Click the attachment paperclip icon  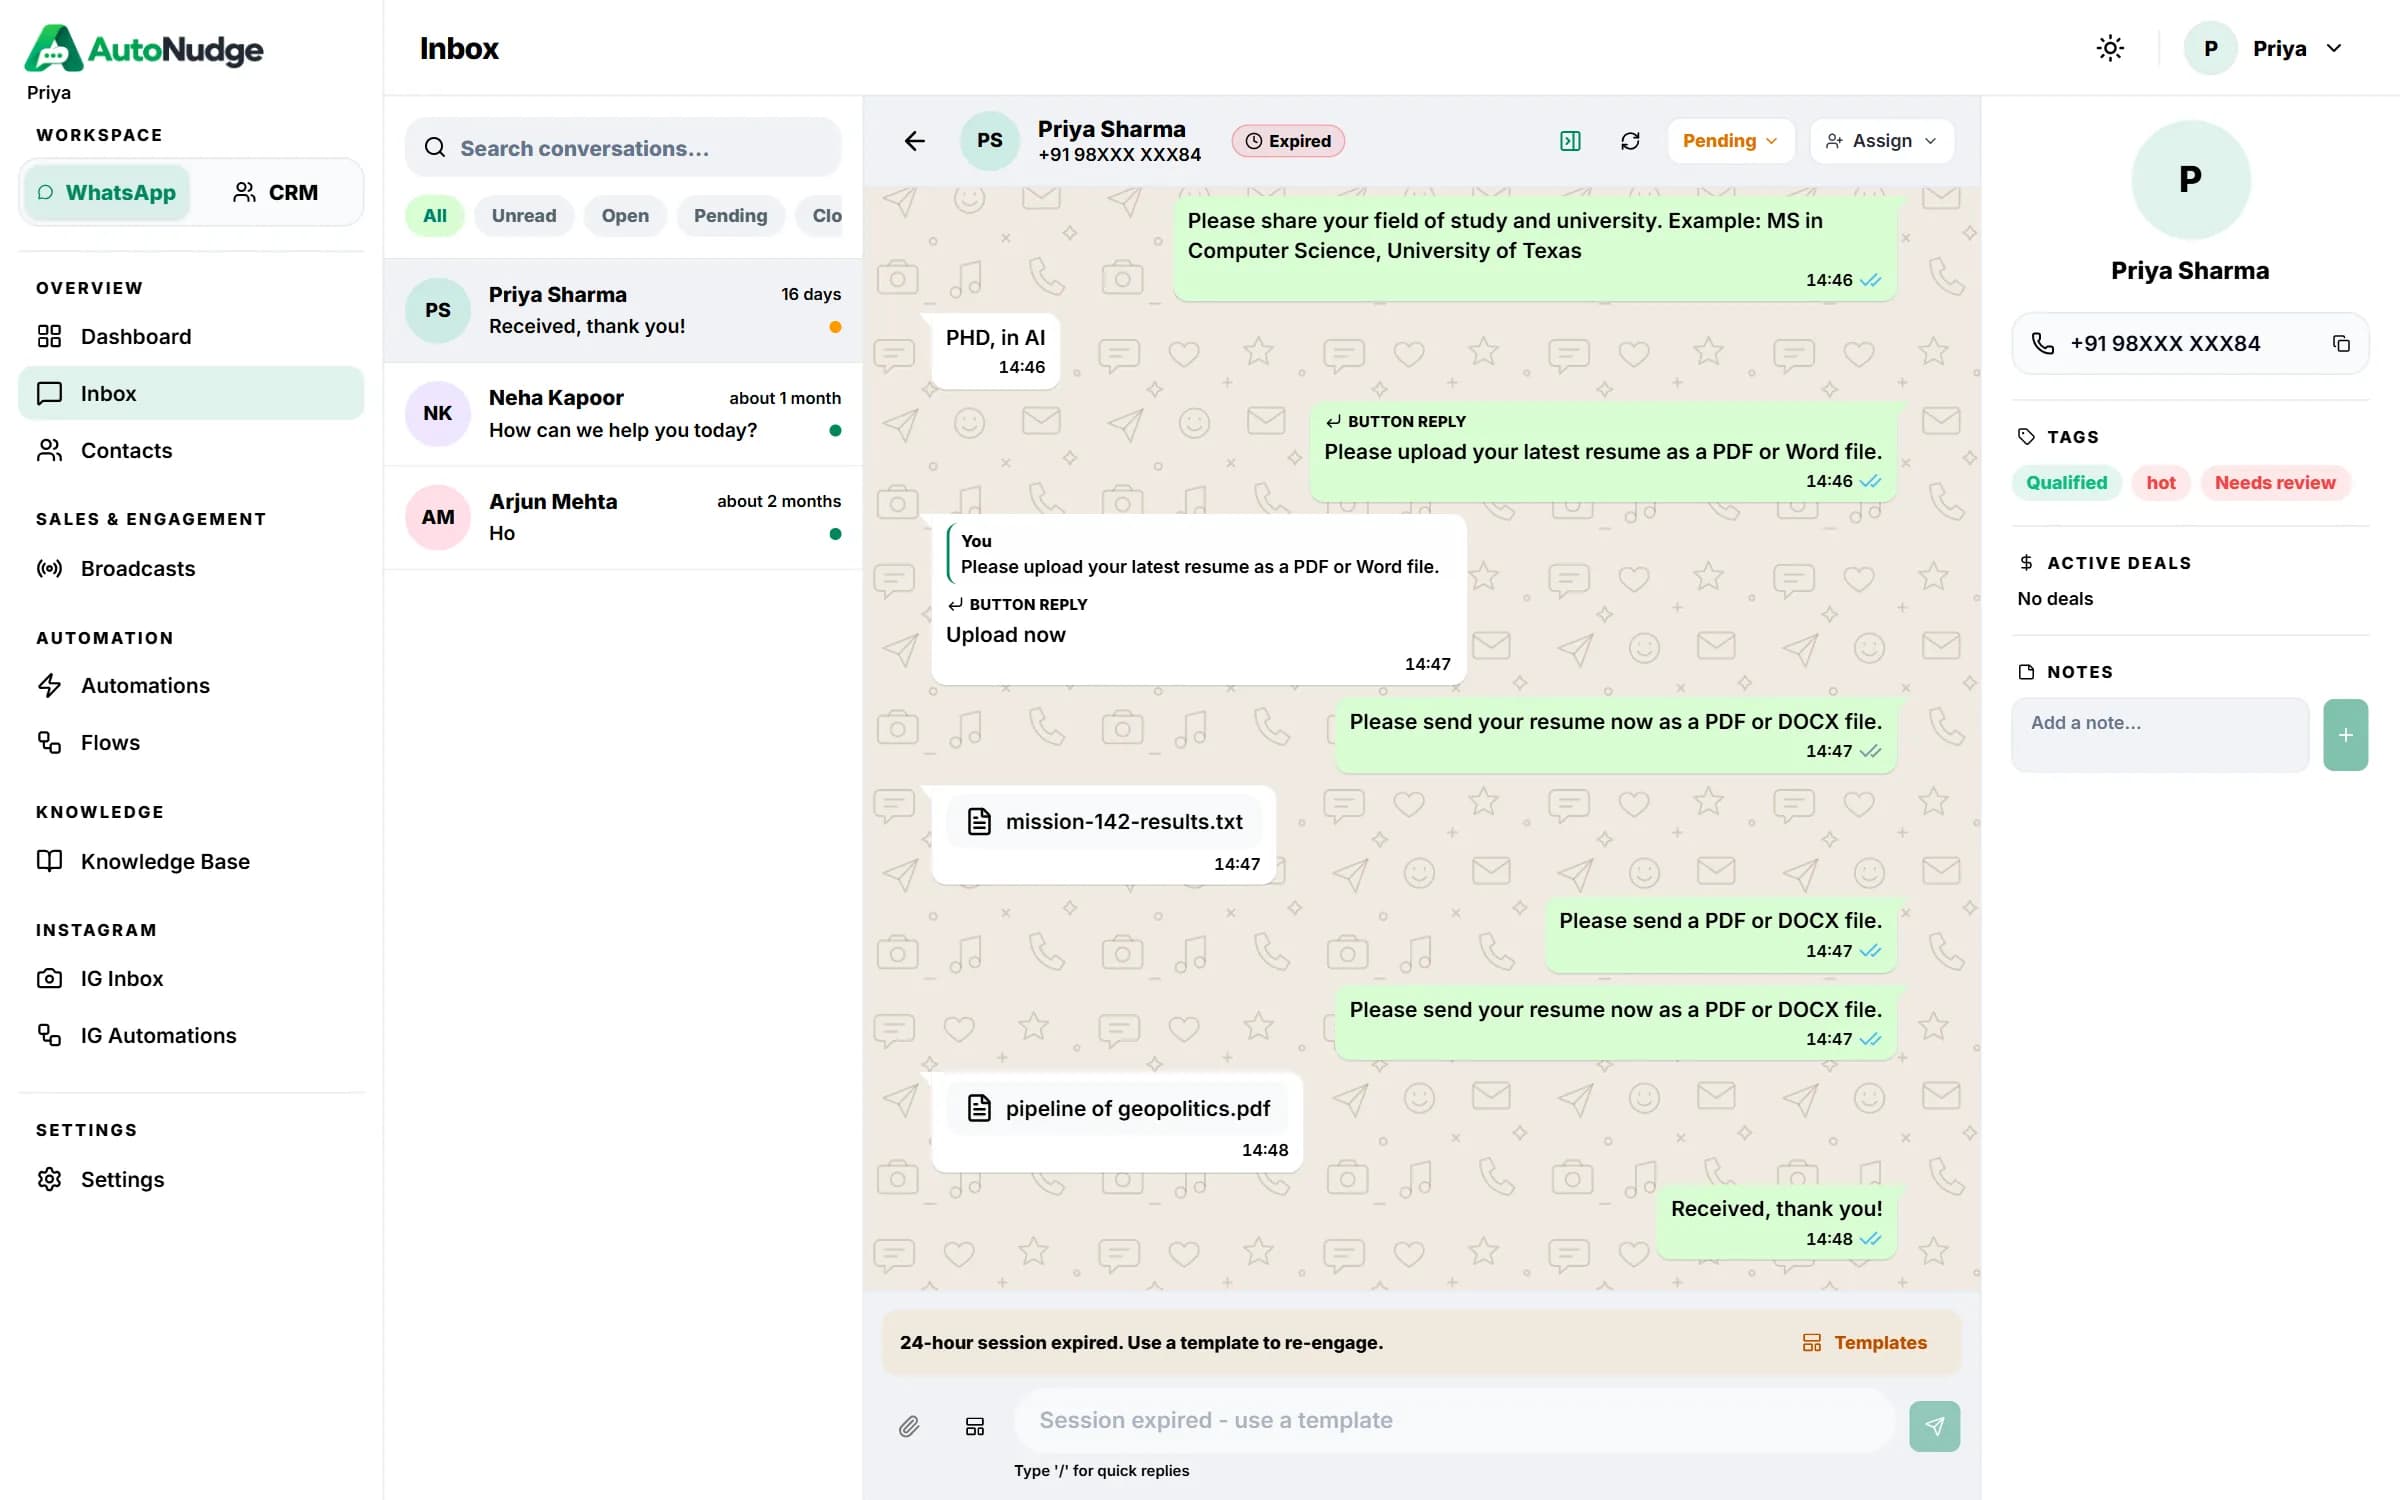(908, 1426)
